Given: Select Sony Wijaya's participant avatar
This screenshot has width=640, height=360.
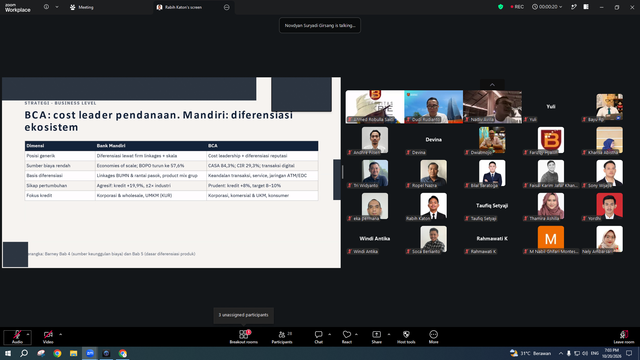Looking at the screenshot, I should pos(609,173).
